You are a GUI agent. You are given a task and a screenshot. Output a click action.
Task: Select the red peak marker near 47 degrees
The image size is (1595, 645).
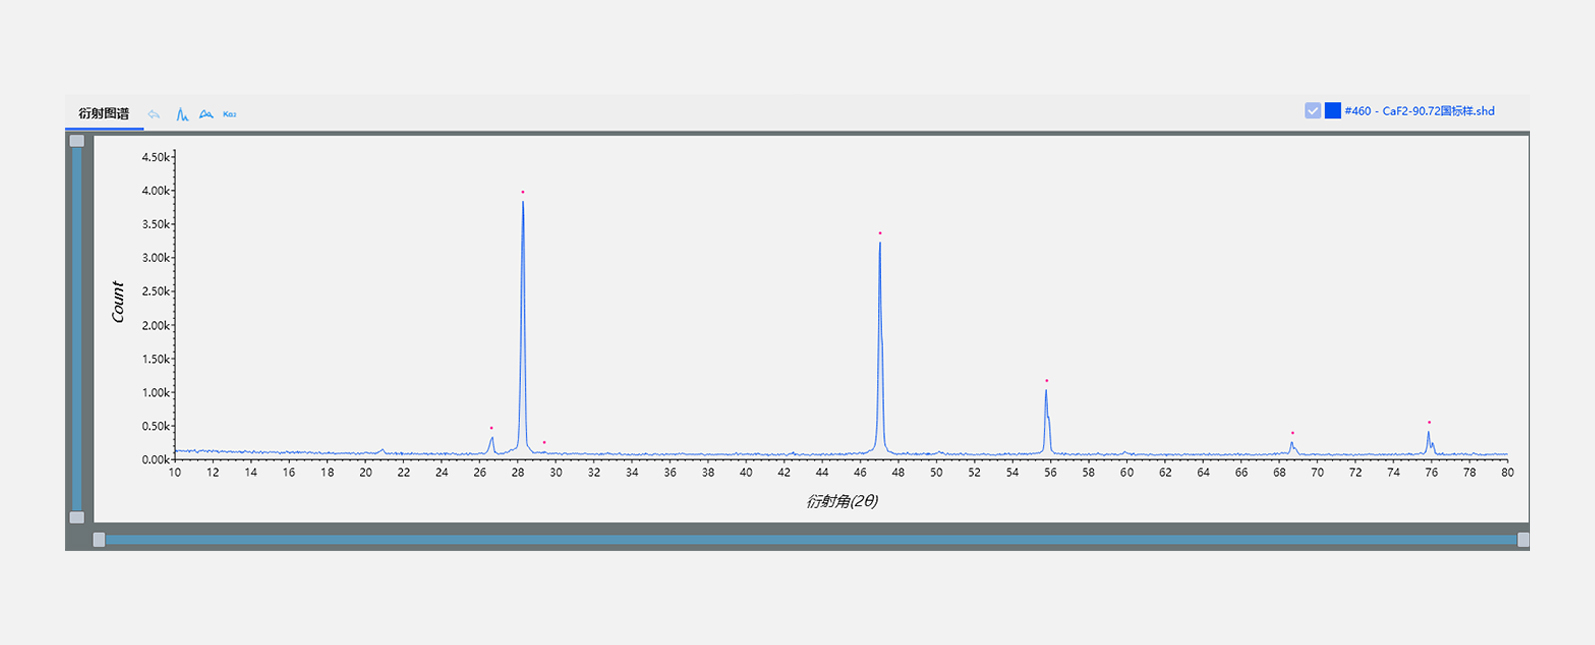pos(880,233)
